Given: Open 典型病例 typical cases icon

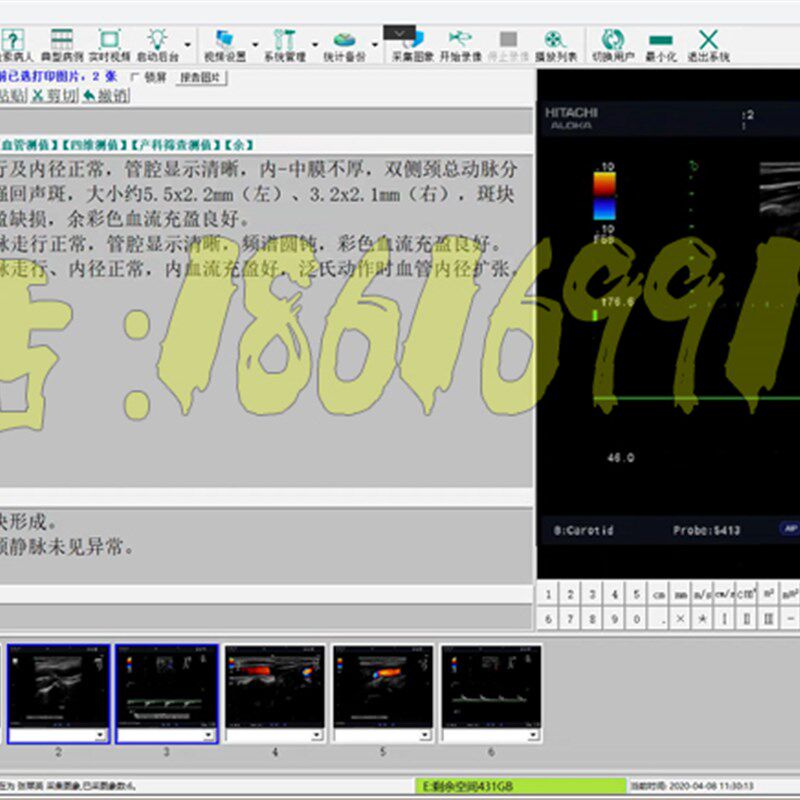Looking at the screenshot, I should [x=61, y=44].
